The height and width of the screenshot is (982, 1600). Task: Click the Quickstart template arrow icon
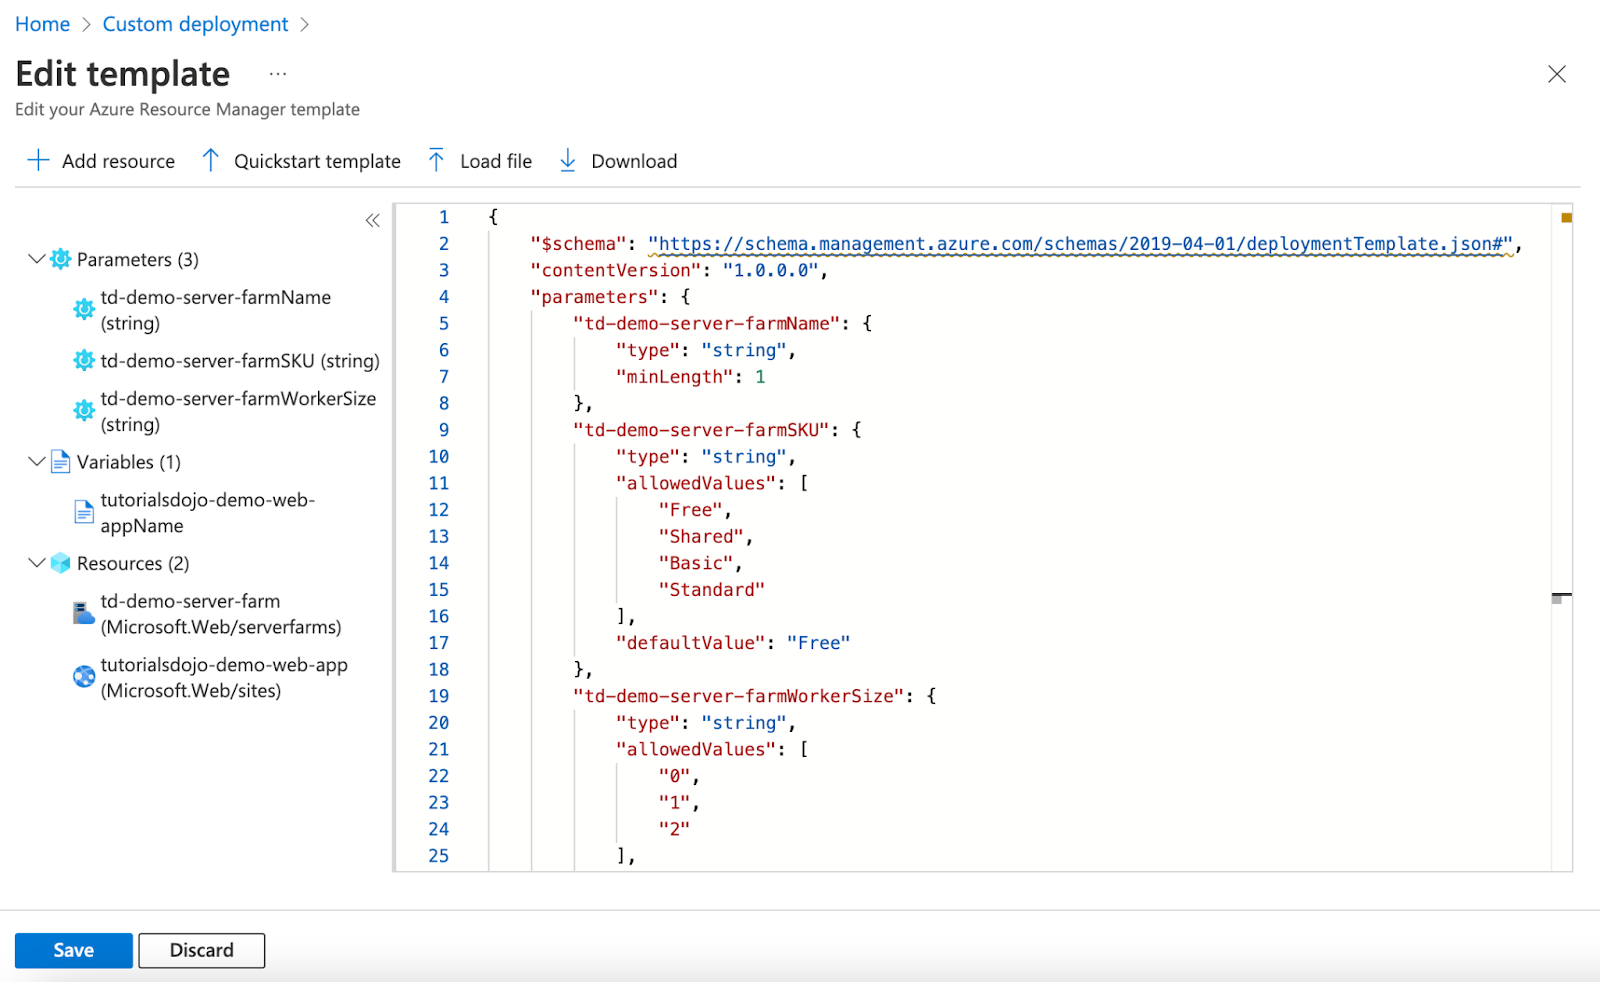click(x=210, y=161)
